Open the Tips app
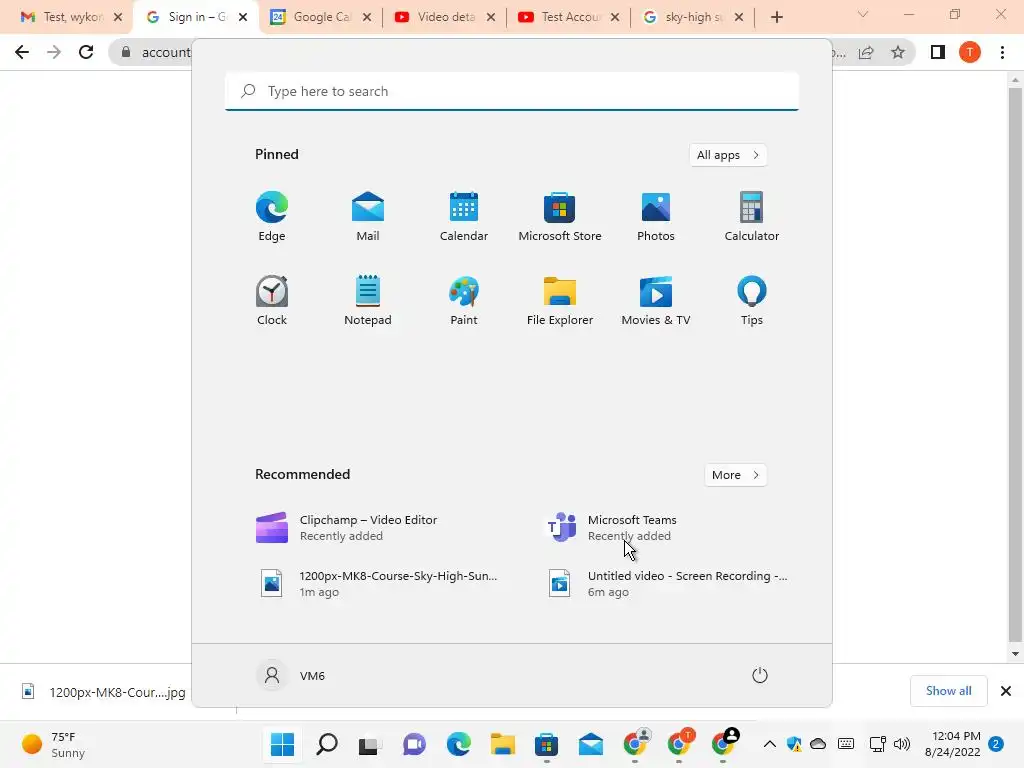Screen dimensions: 1024x768 click(752, 300)
